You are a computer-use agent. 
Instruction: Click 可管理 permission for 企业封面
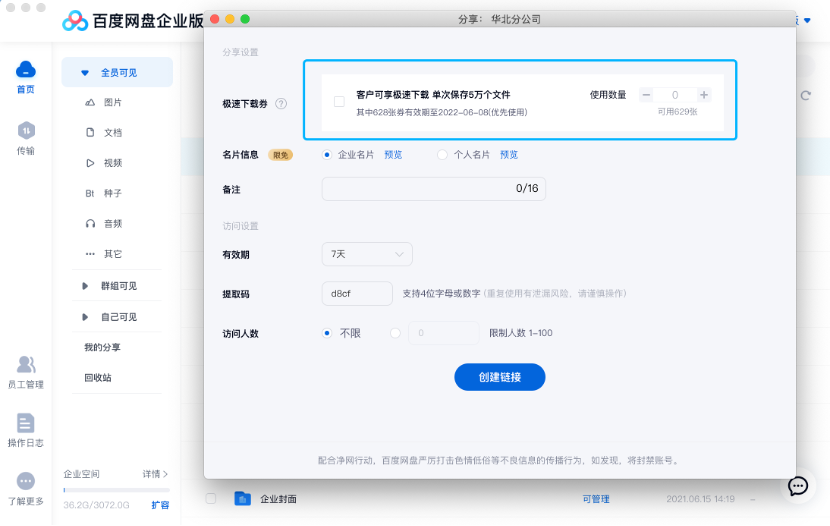[x=596, y=498]
